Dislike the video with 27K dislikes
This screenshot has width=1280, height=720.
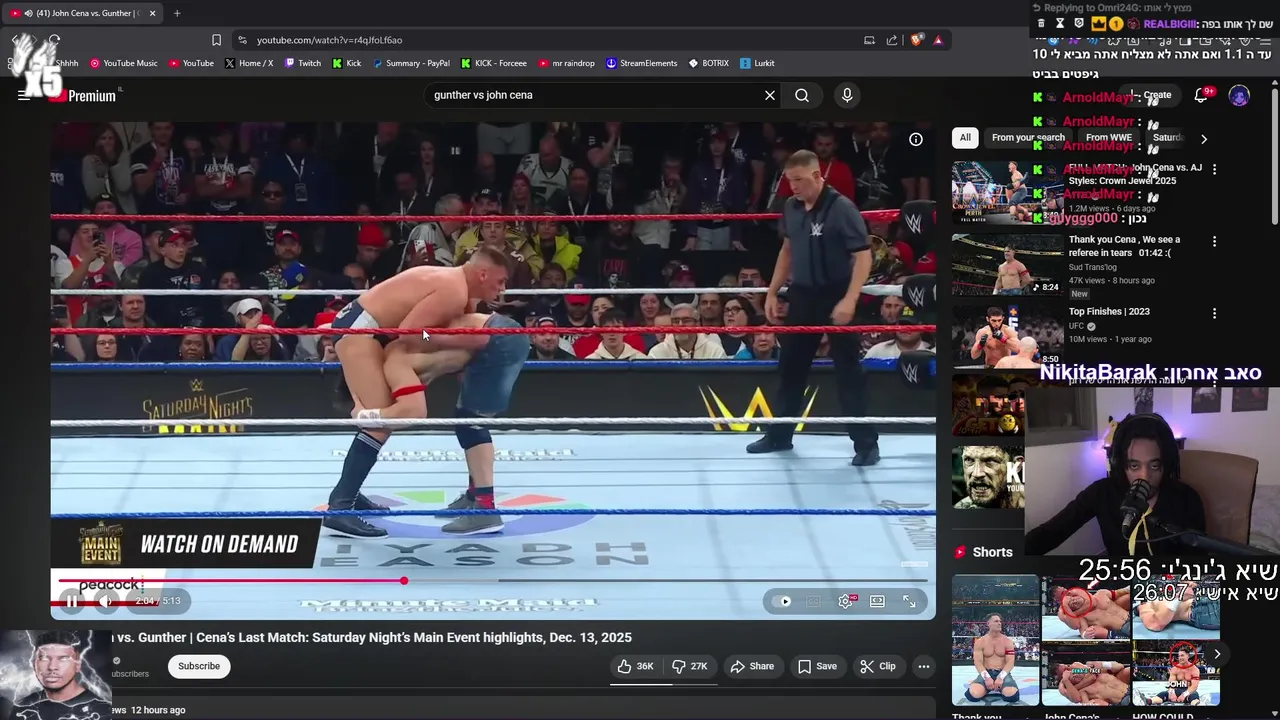click(689, 666)
